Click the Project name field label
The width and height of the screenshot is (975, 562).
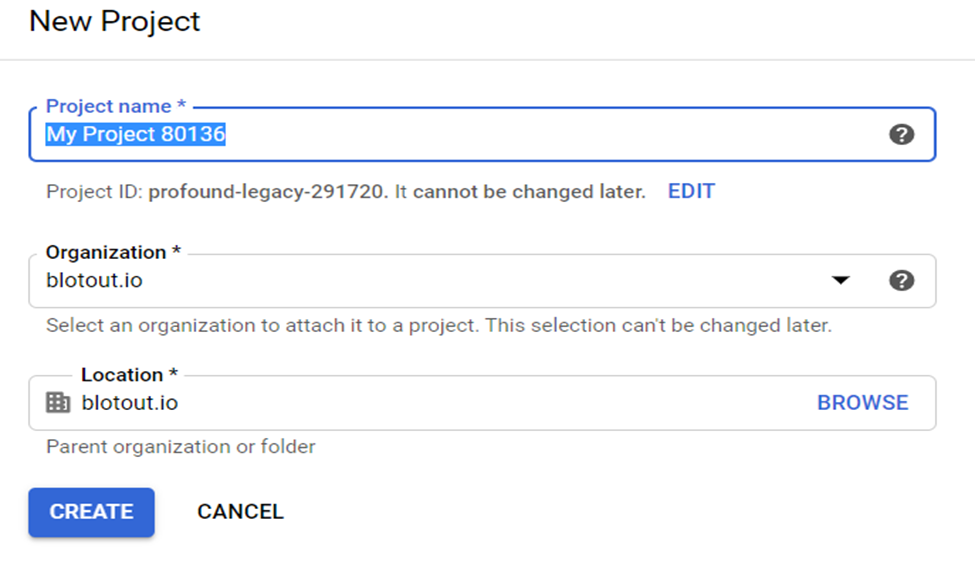tap(116, 106)
